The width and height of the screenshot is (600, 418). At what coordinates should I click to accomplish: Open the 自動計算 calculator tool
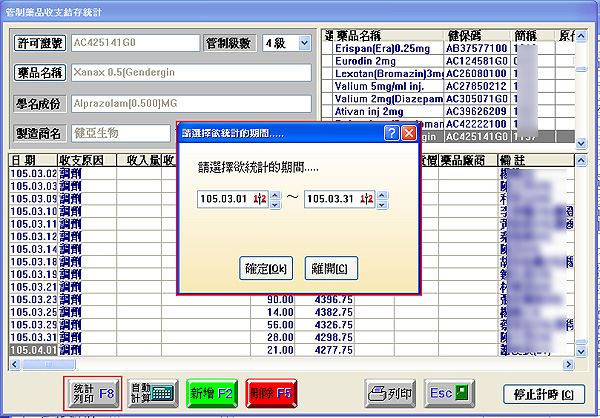click(x=154, y=393)
